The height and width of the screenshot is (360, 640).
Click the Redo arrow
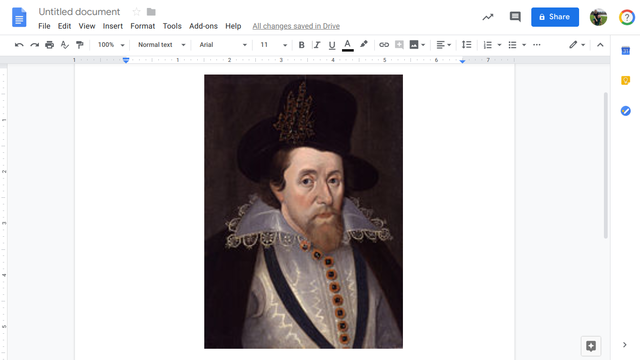pyautogui.click(x=34, y=45)
